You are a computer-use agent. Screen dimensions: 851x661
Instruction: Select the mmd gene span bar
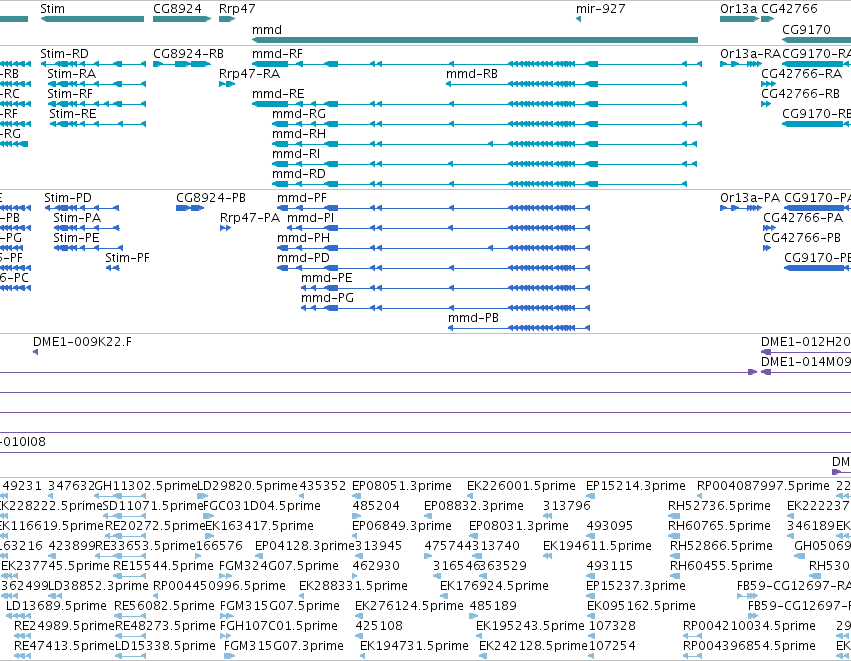point(475,40)
